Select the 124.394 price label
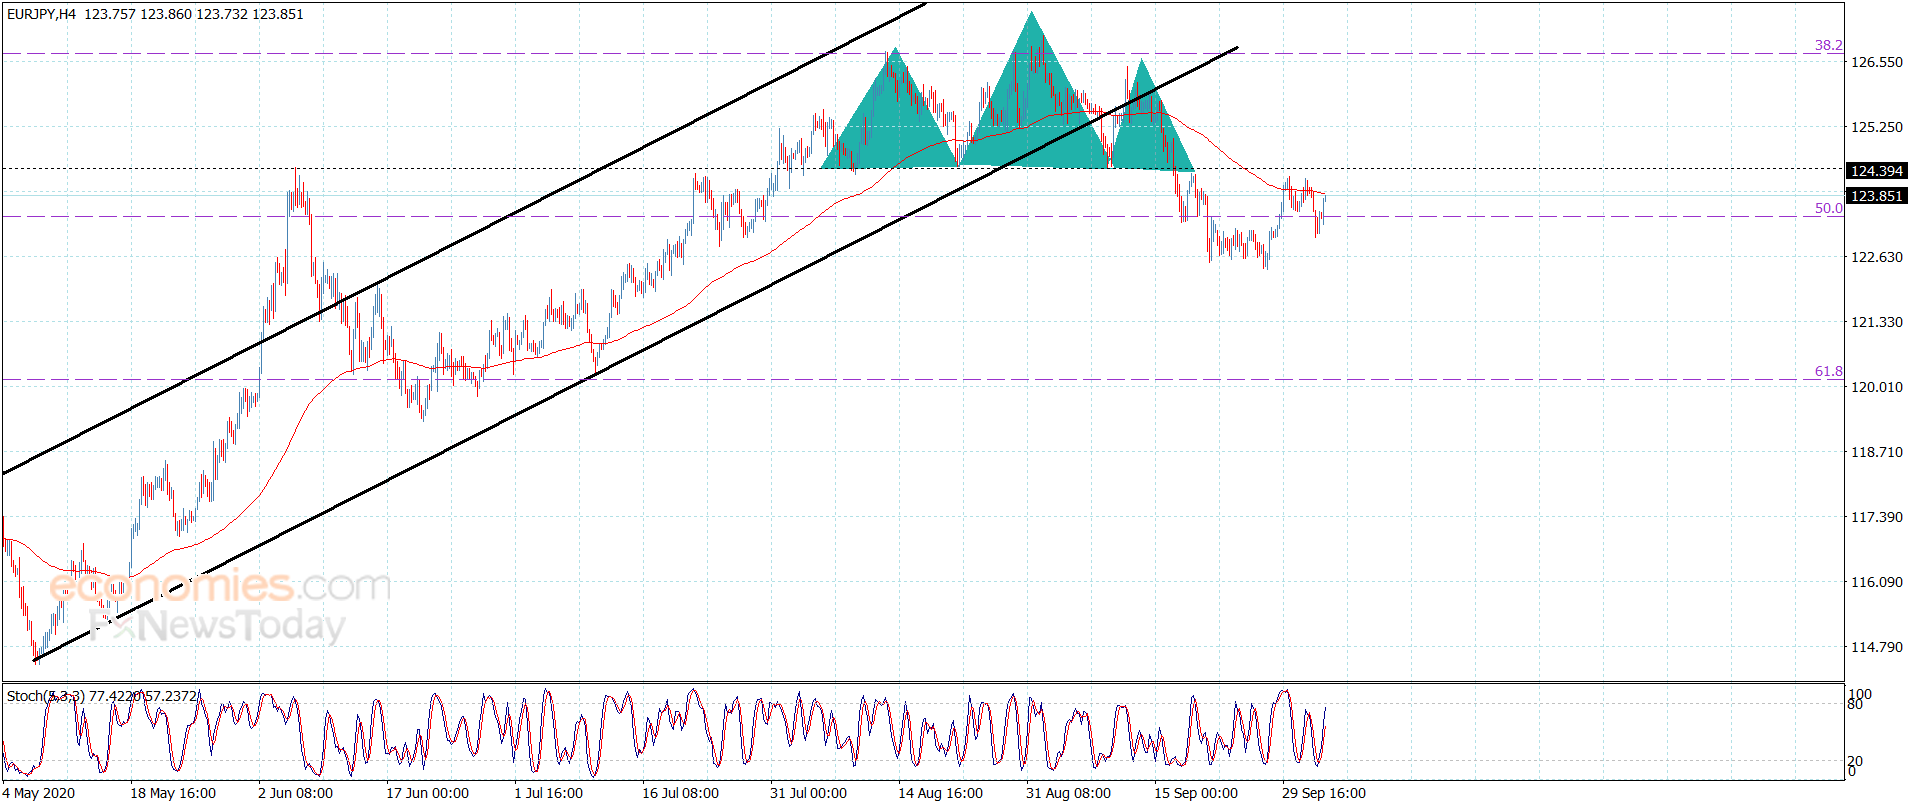 coord(1877,171)
